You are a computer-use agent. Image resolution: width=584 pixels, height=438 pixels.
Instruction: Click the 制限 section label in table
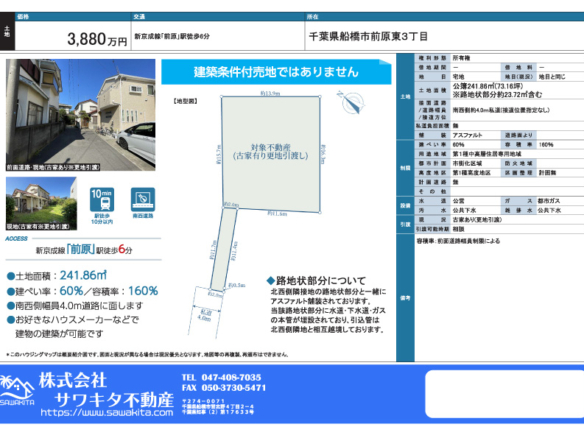tap(405, 168)
